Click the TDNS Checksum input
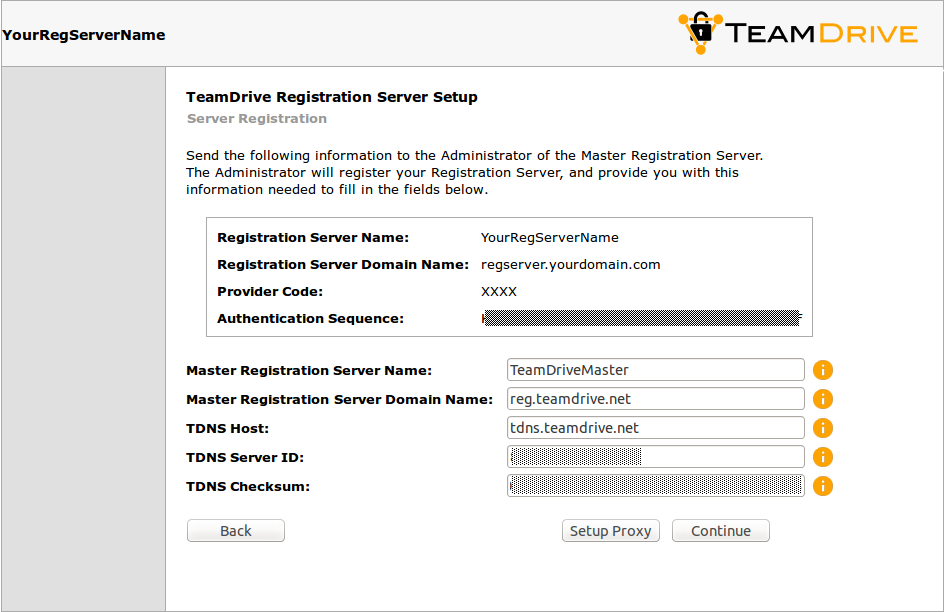Image resolution: width=945 pixels, height=612 pixels. [x=656, y=486]
